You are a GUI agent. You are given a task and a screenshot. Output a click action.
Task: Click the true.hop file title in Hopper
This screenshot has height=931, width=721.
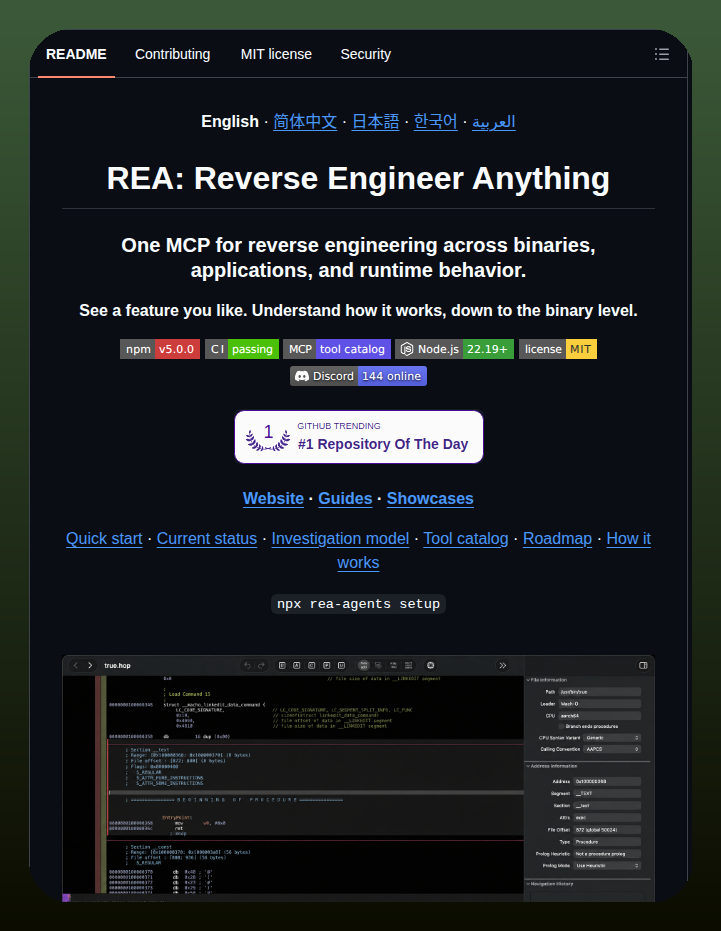pyautogui.click(x=117, y=666)
